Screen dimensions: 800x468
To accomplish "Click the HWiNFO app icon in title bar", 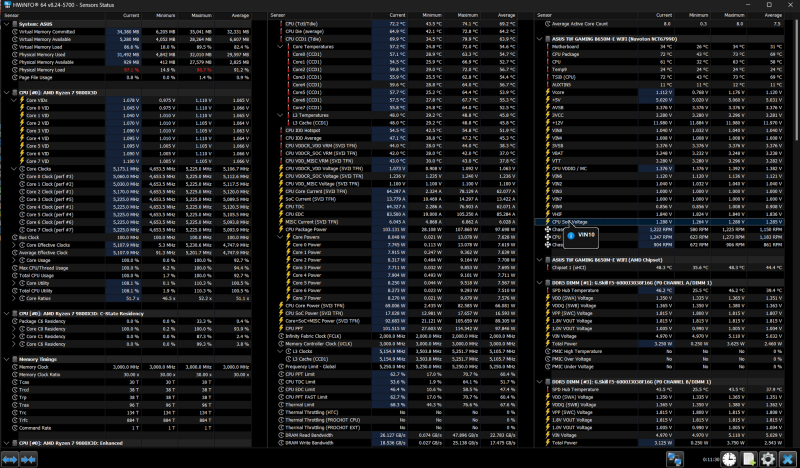I will [7, 5].
